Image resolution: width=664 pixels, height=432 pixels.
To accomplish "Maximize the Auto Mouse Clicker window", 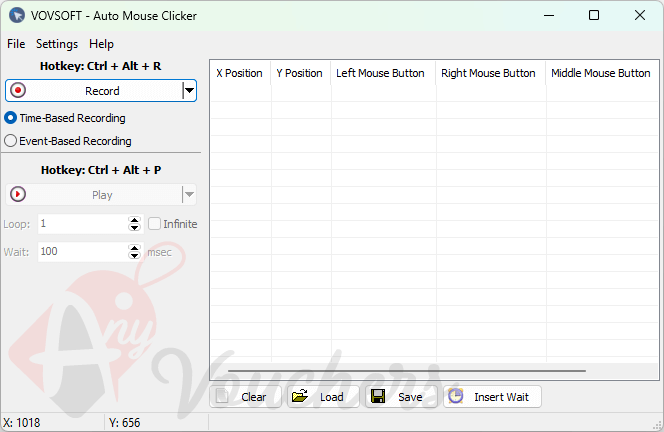I will tap(594, 16).
